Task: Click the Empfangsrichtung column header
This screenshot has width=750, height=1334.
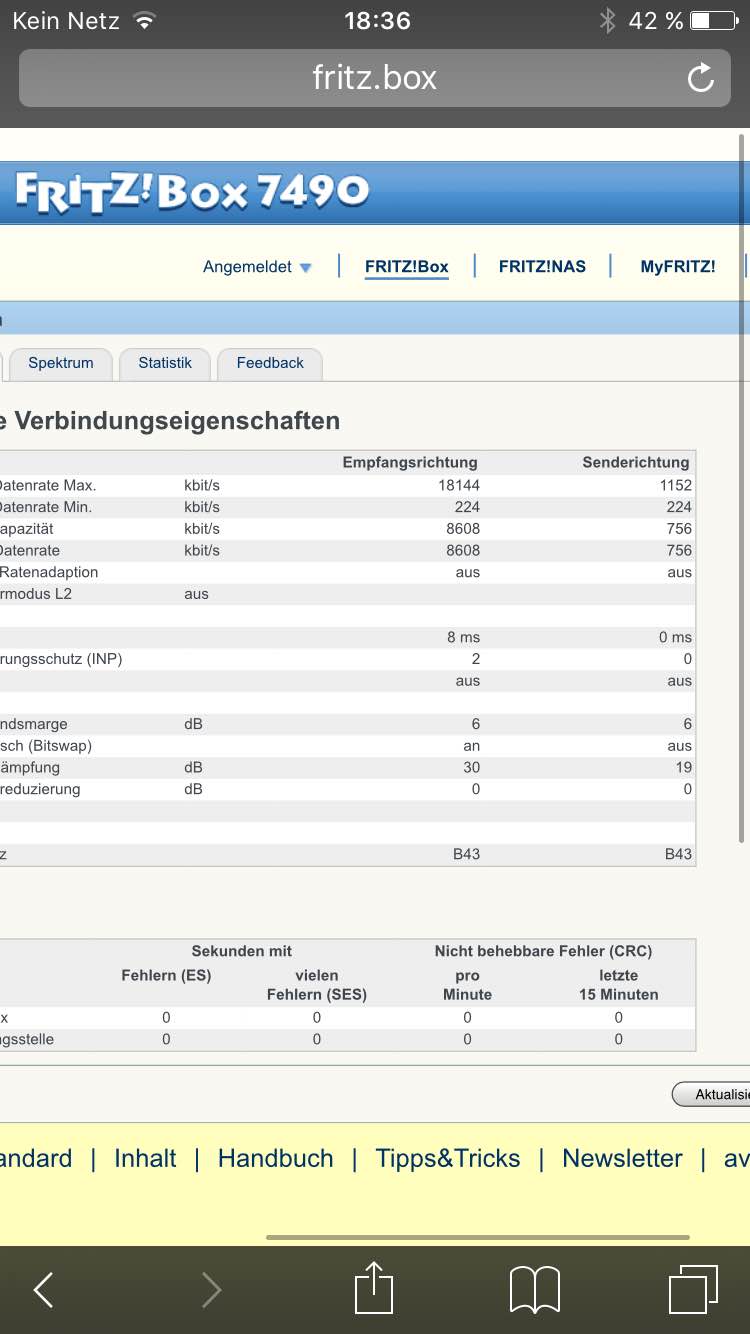Action: (410, 462)
